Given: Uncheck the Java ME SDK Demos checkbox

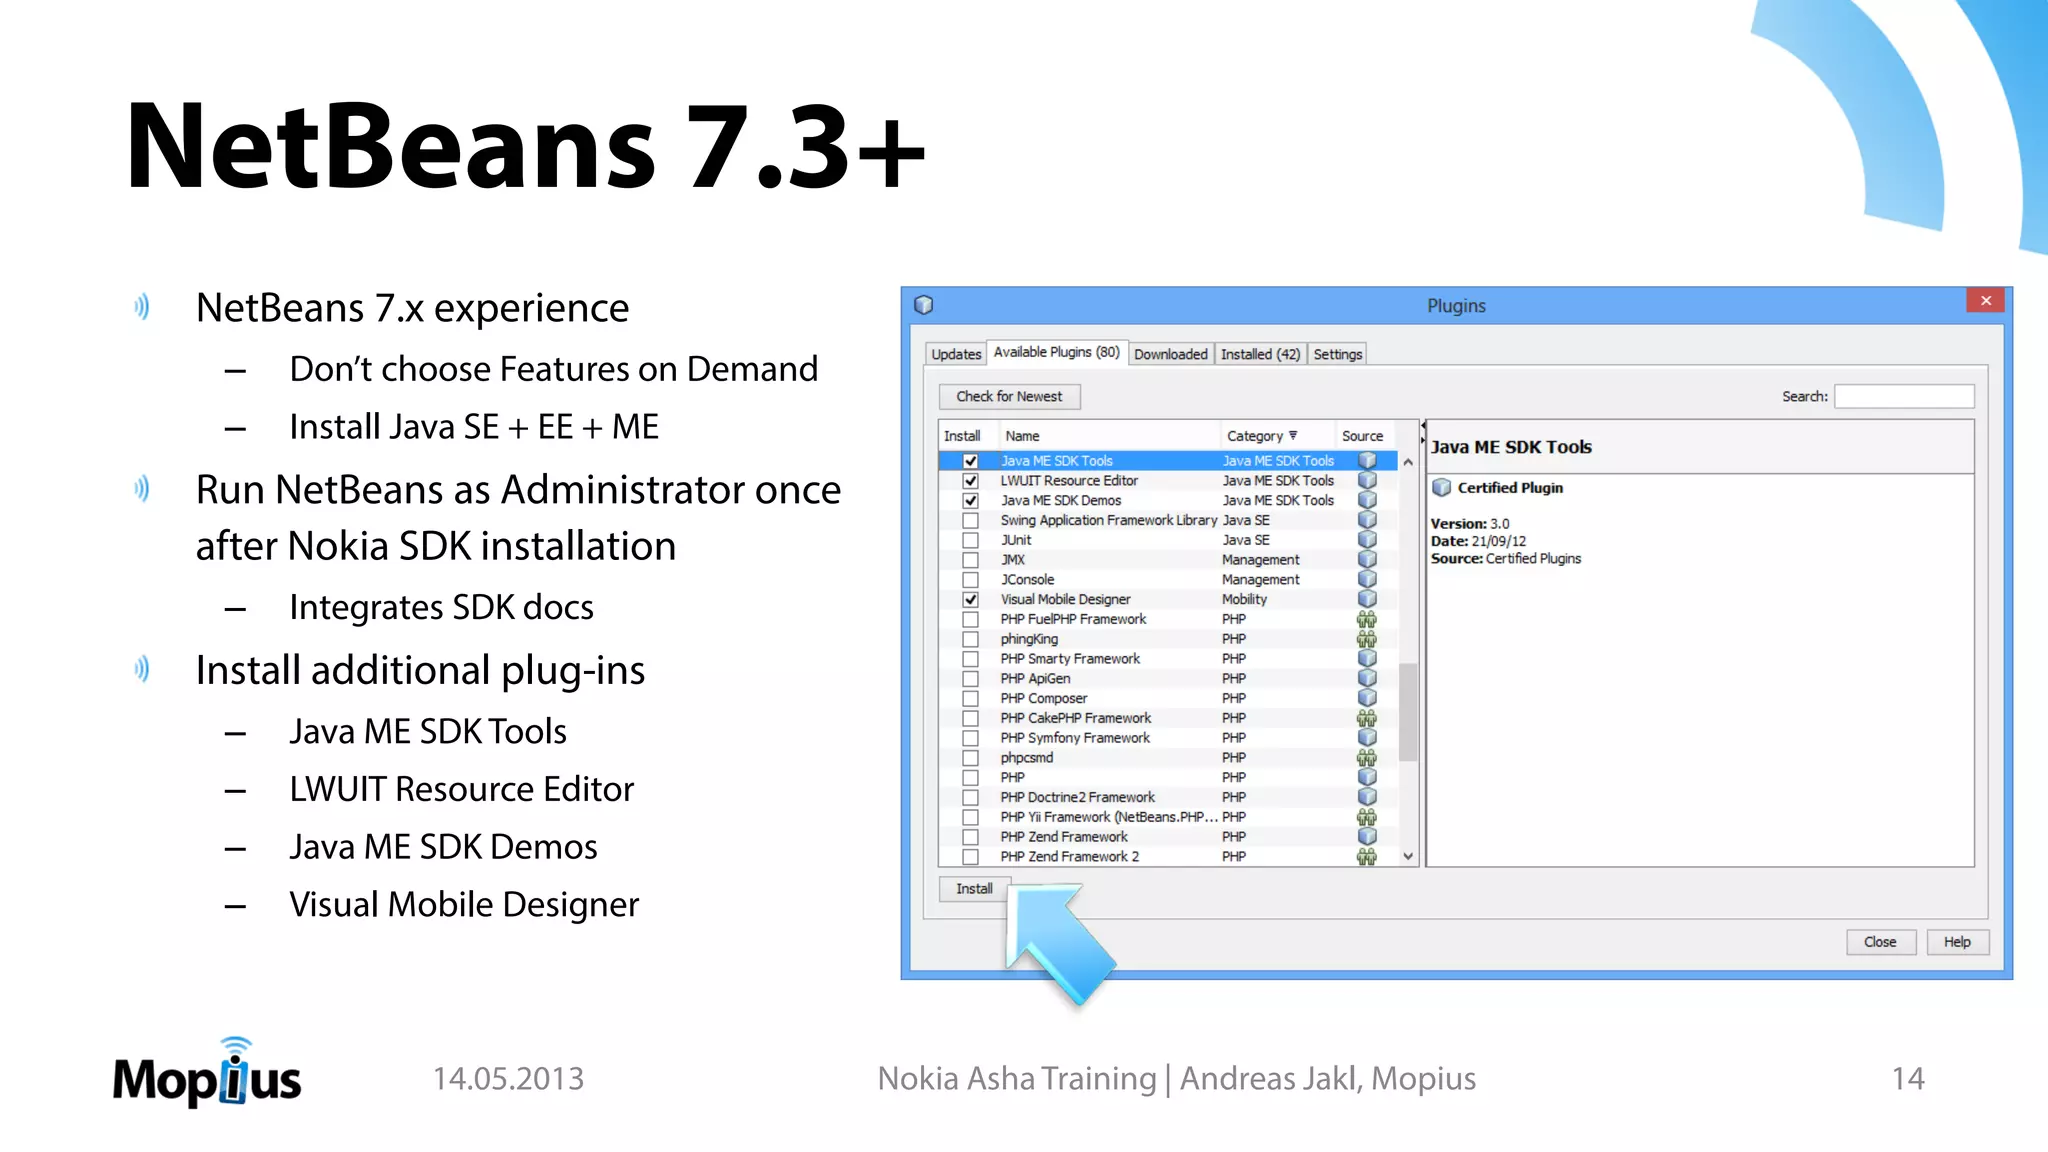Looking at the screenshot, I should (970, 500).
